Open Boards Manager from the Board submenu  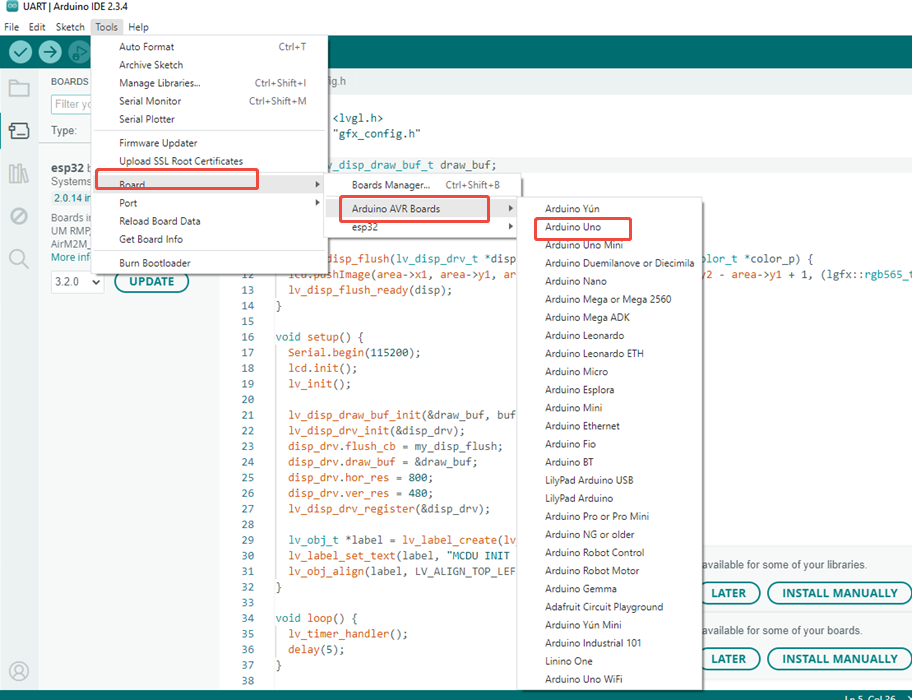tap(422, 185)
